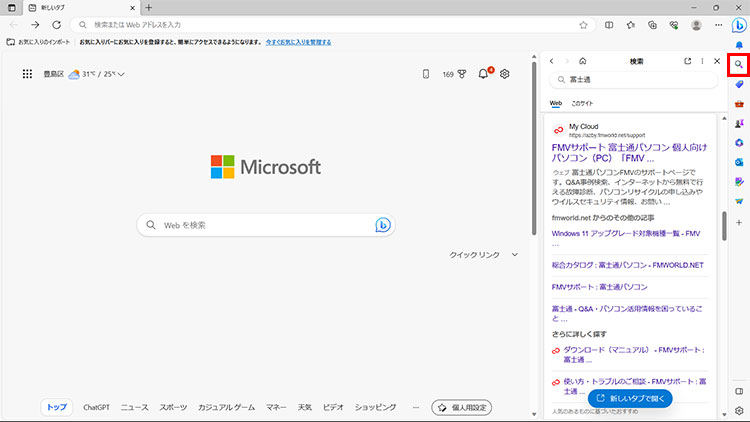The width and height of the screenshot is (750, 422).
Task: Toggle split screen view icon
Action: click(609, 24)
